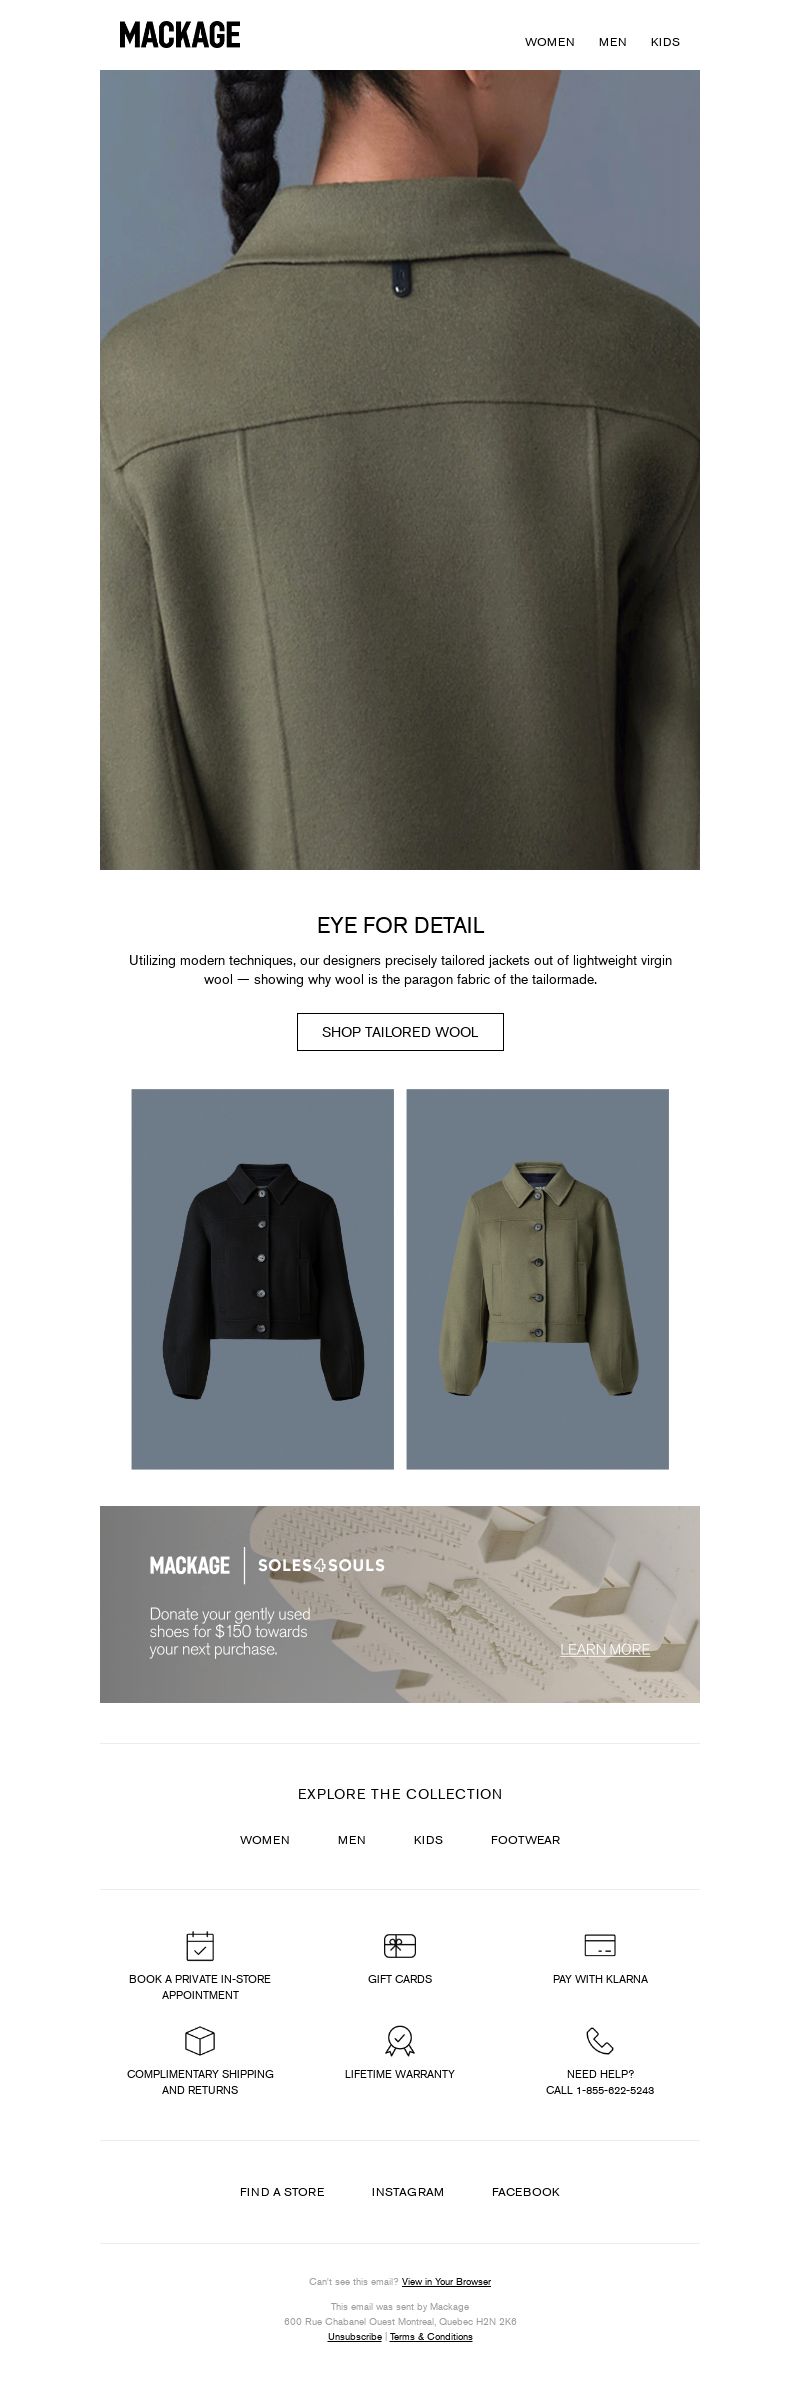Image resolution: width=800 pixels, height=2393 pixels.
Task: Click the Shop Tailored Wool button
Action: pyautogui.click(x=400, y=1032)
